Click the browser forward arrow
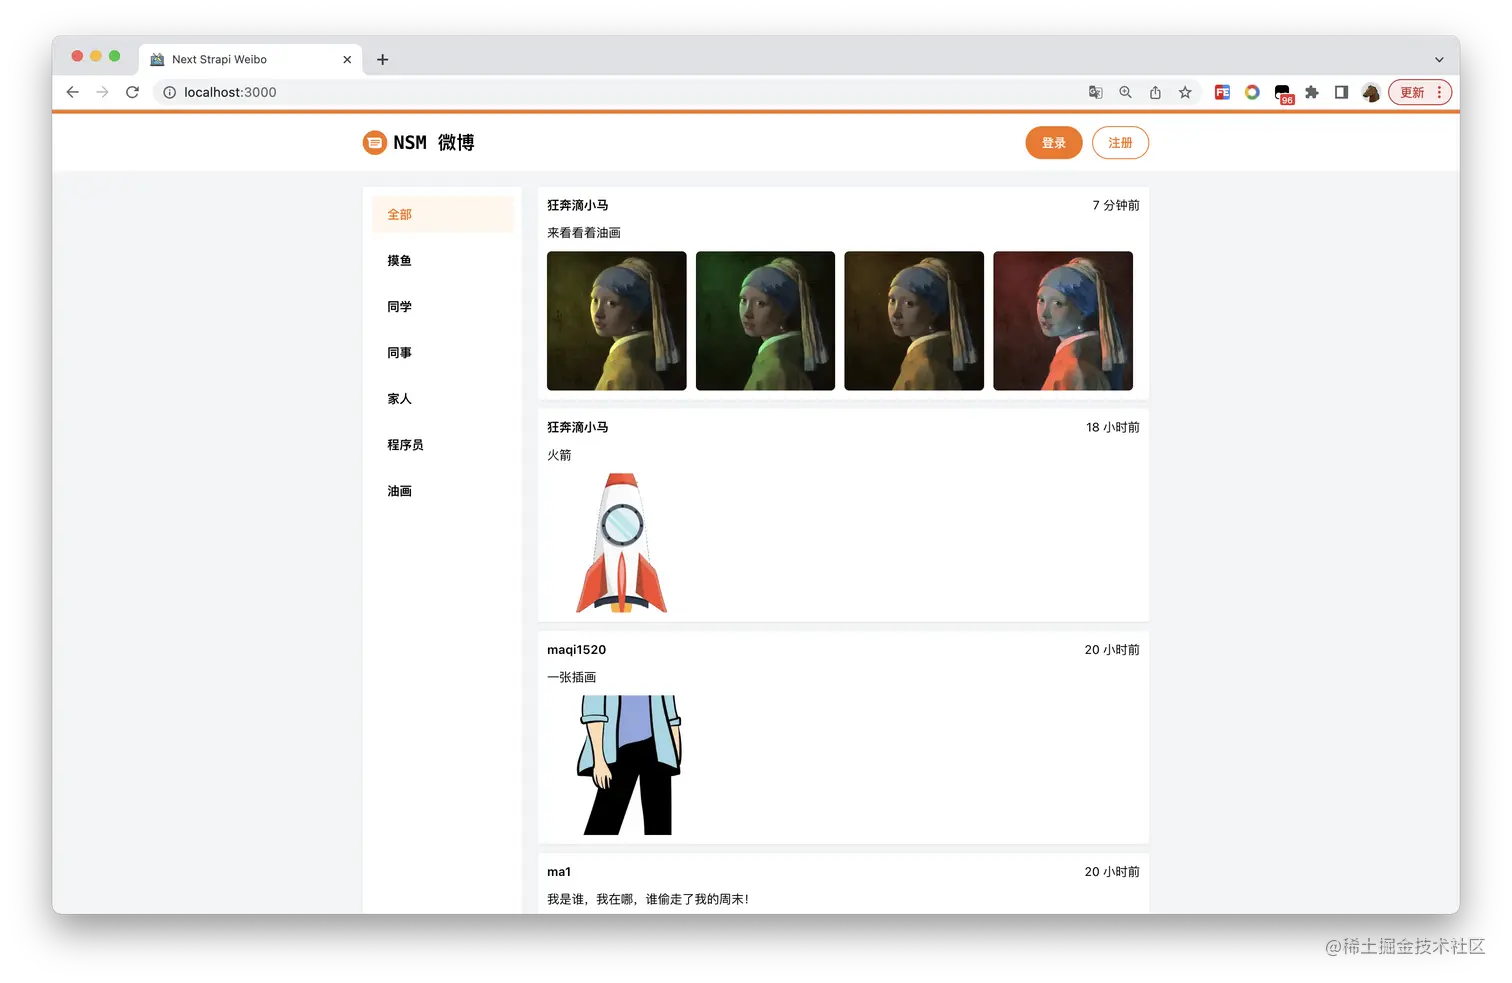 click(102, 92)
